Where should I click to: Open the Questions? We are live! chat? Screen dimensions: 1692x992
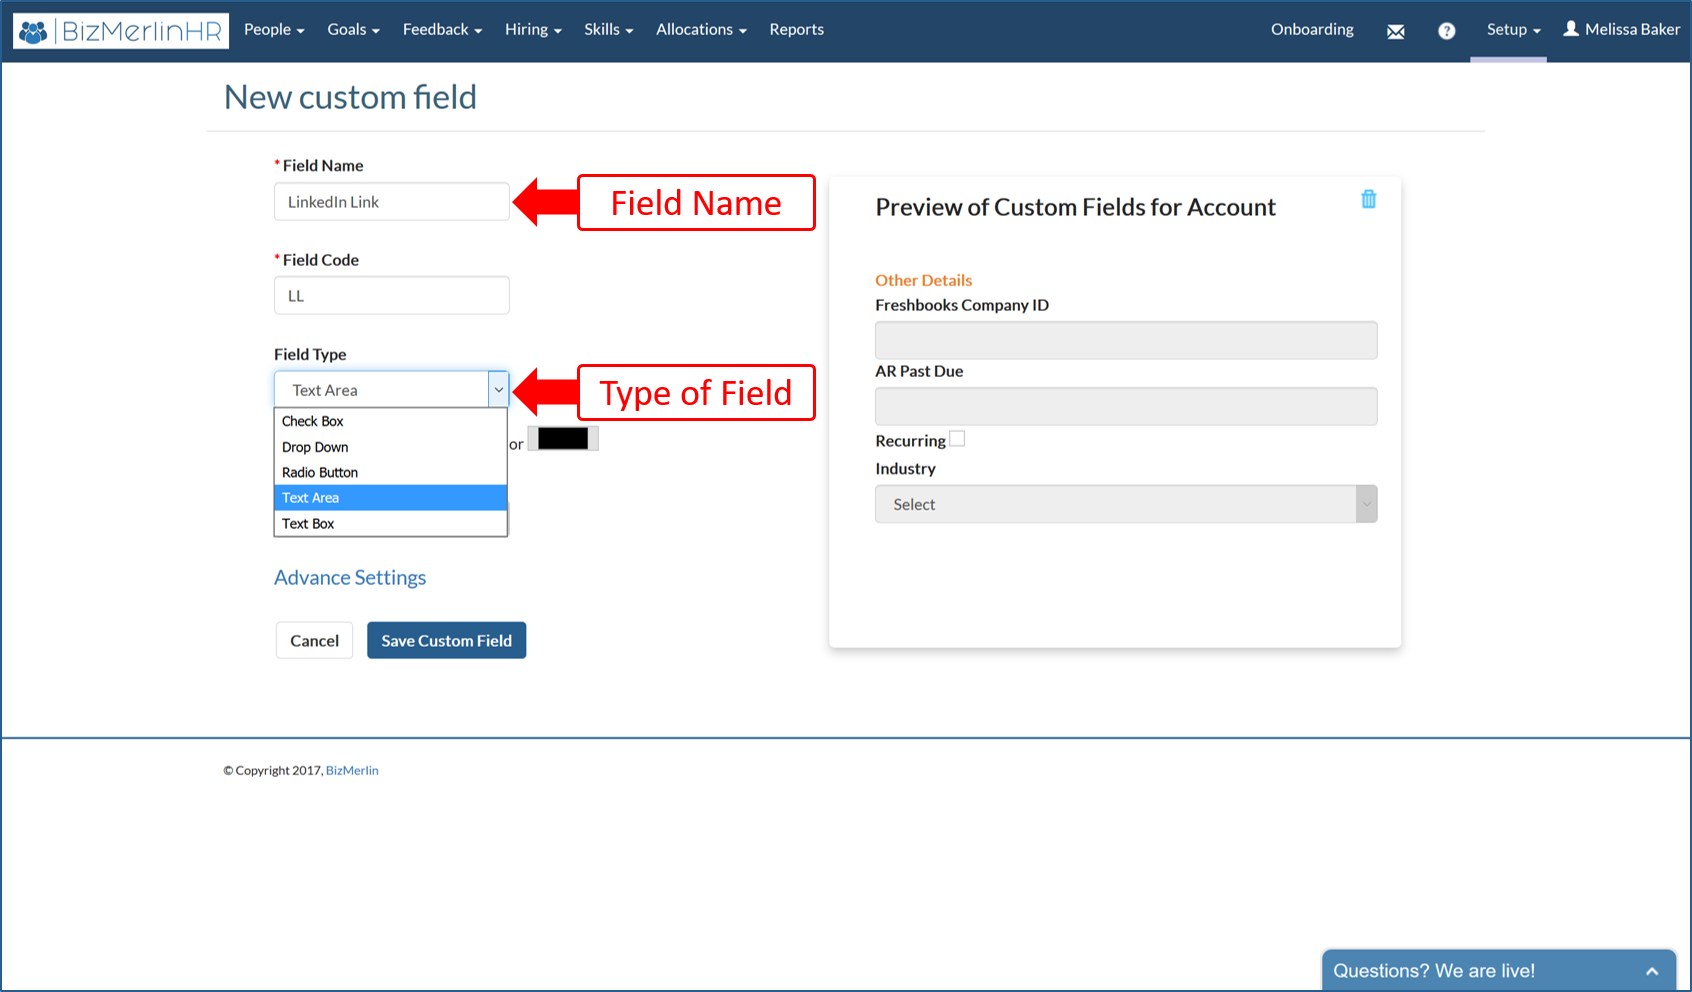pos(1498,971)
